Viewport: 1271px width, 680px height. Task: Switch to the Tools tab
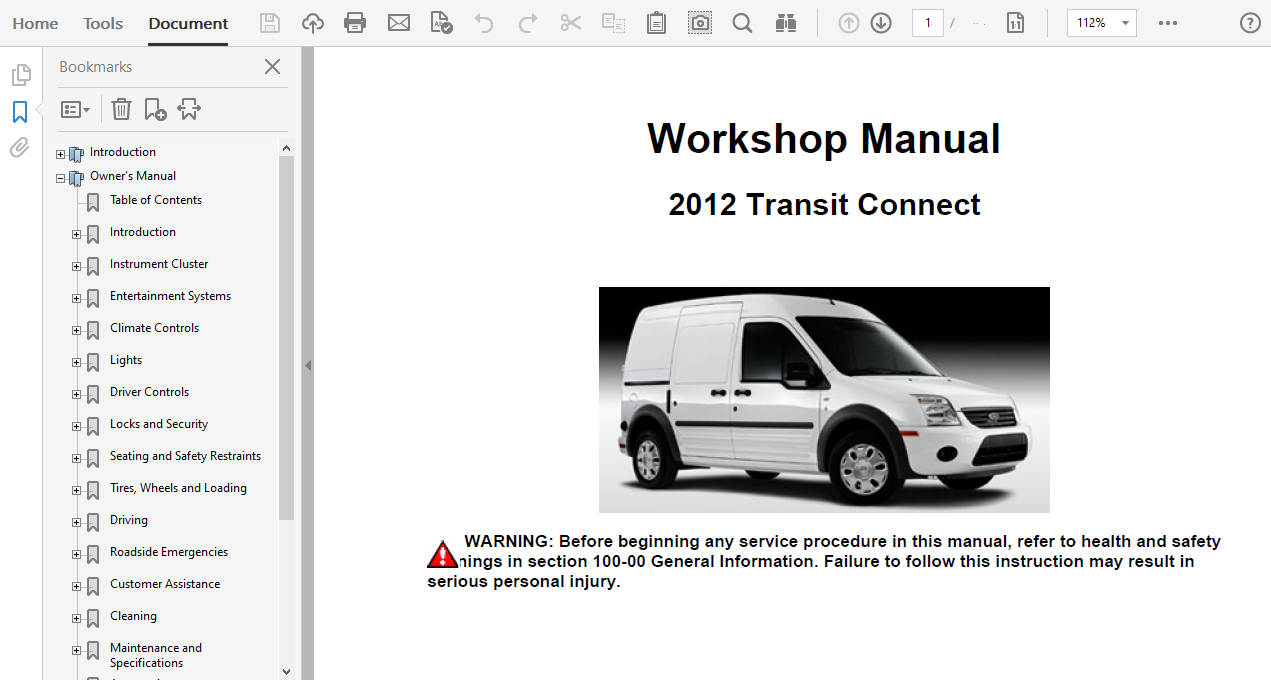pyautogui.click(x=103, y=23)
